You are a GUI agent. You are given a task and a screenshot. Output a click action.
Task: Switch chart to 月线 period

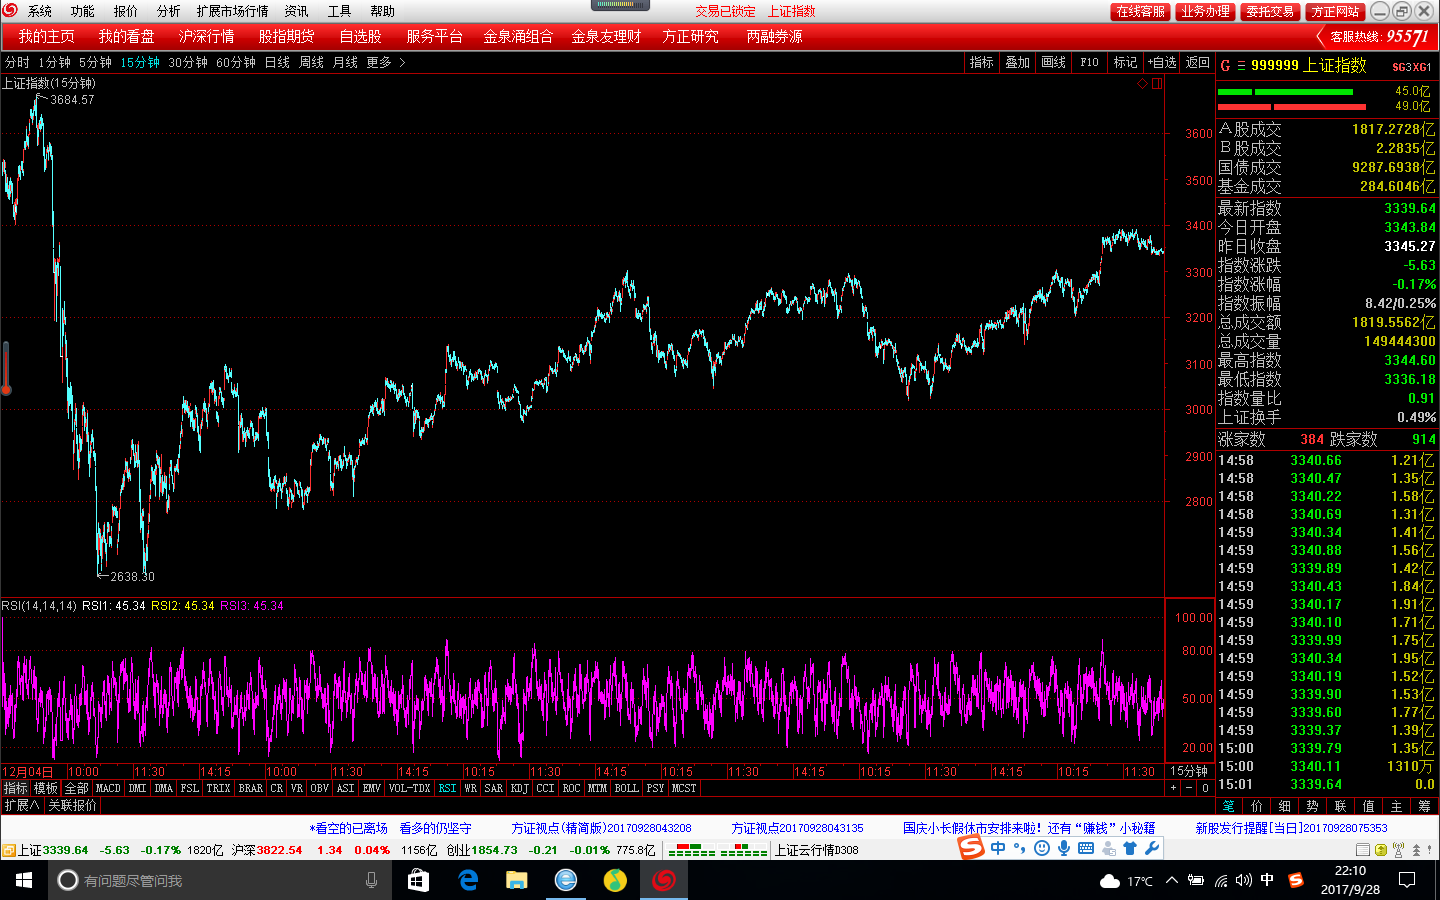click(345, 62)
